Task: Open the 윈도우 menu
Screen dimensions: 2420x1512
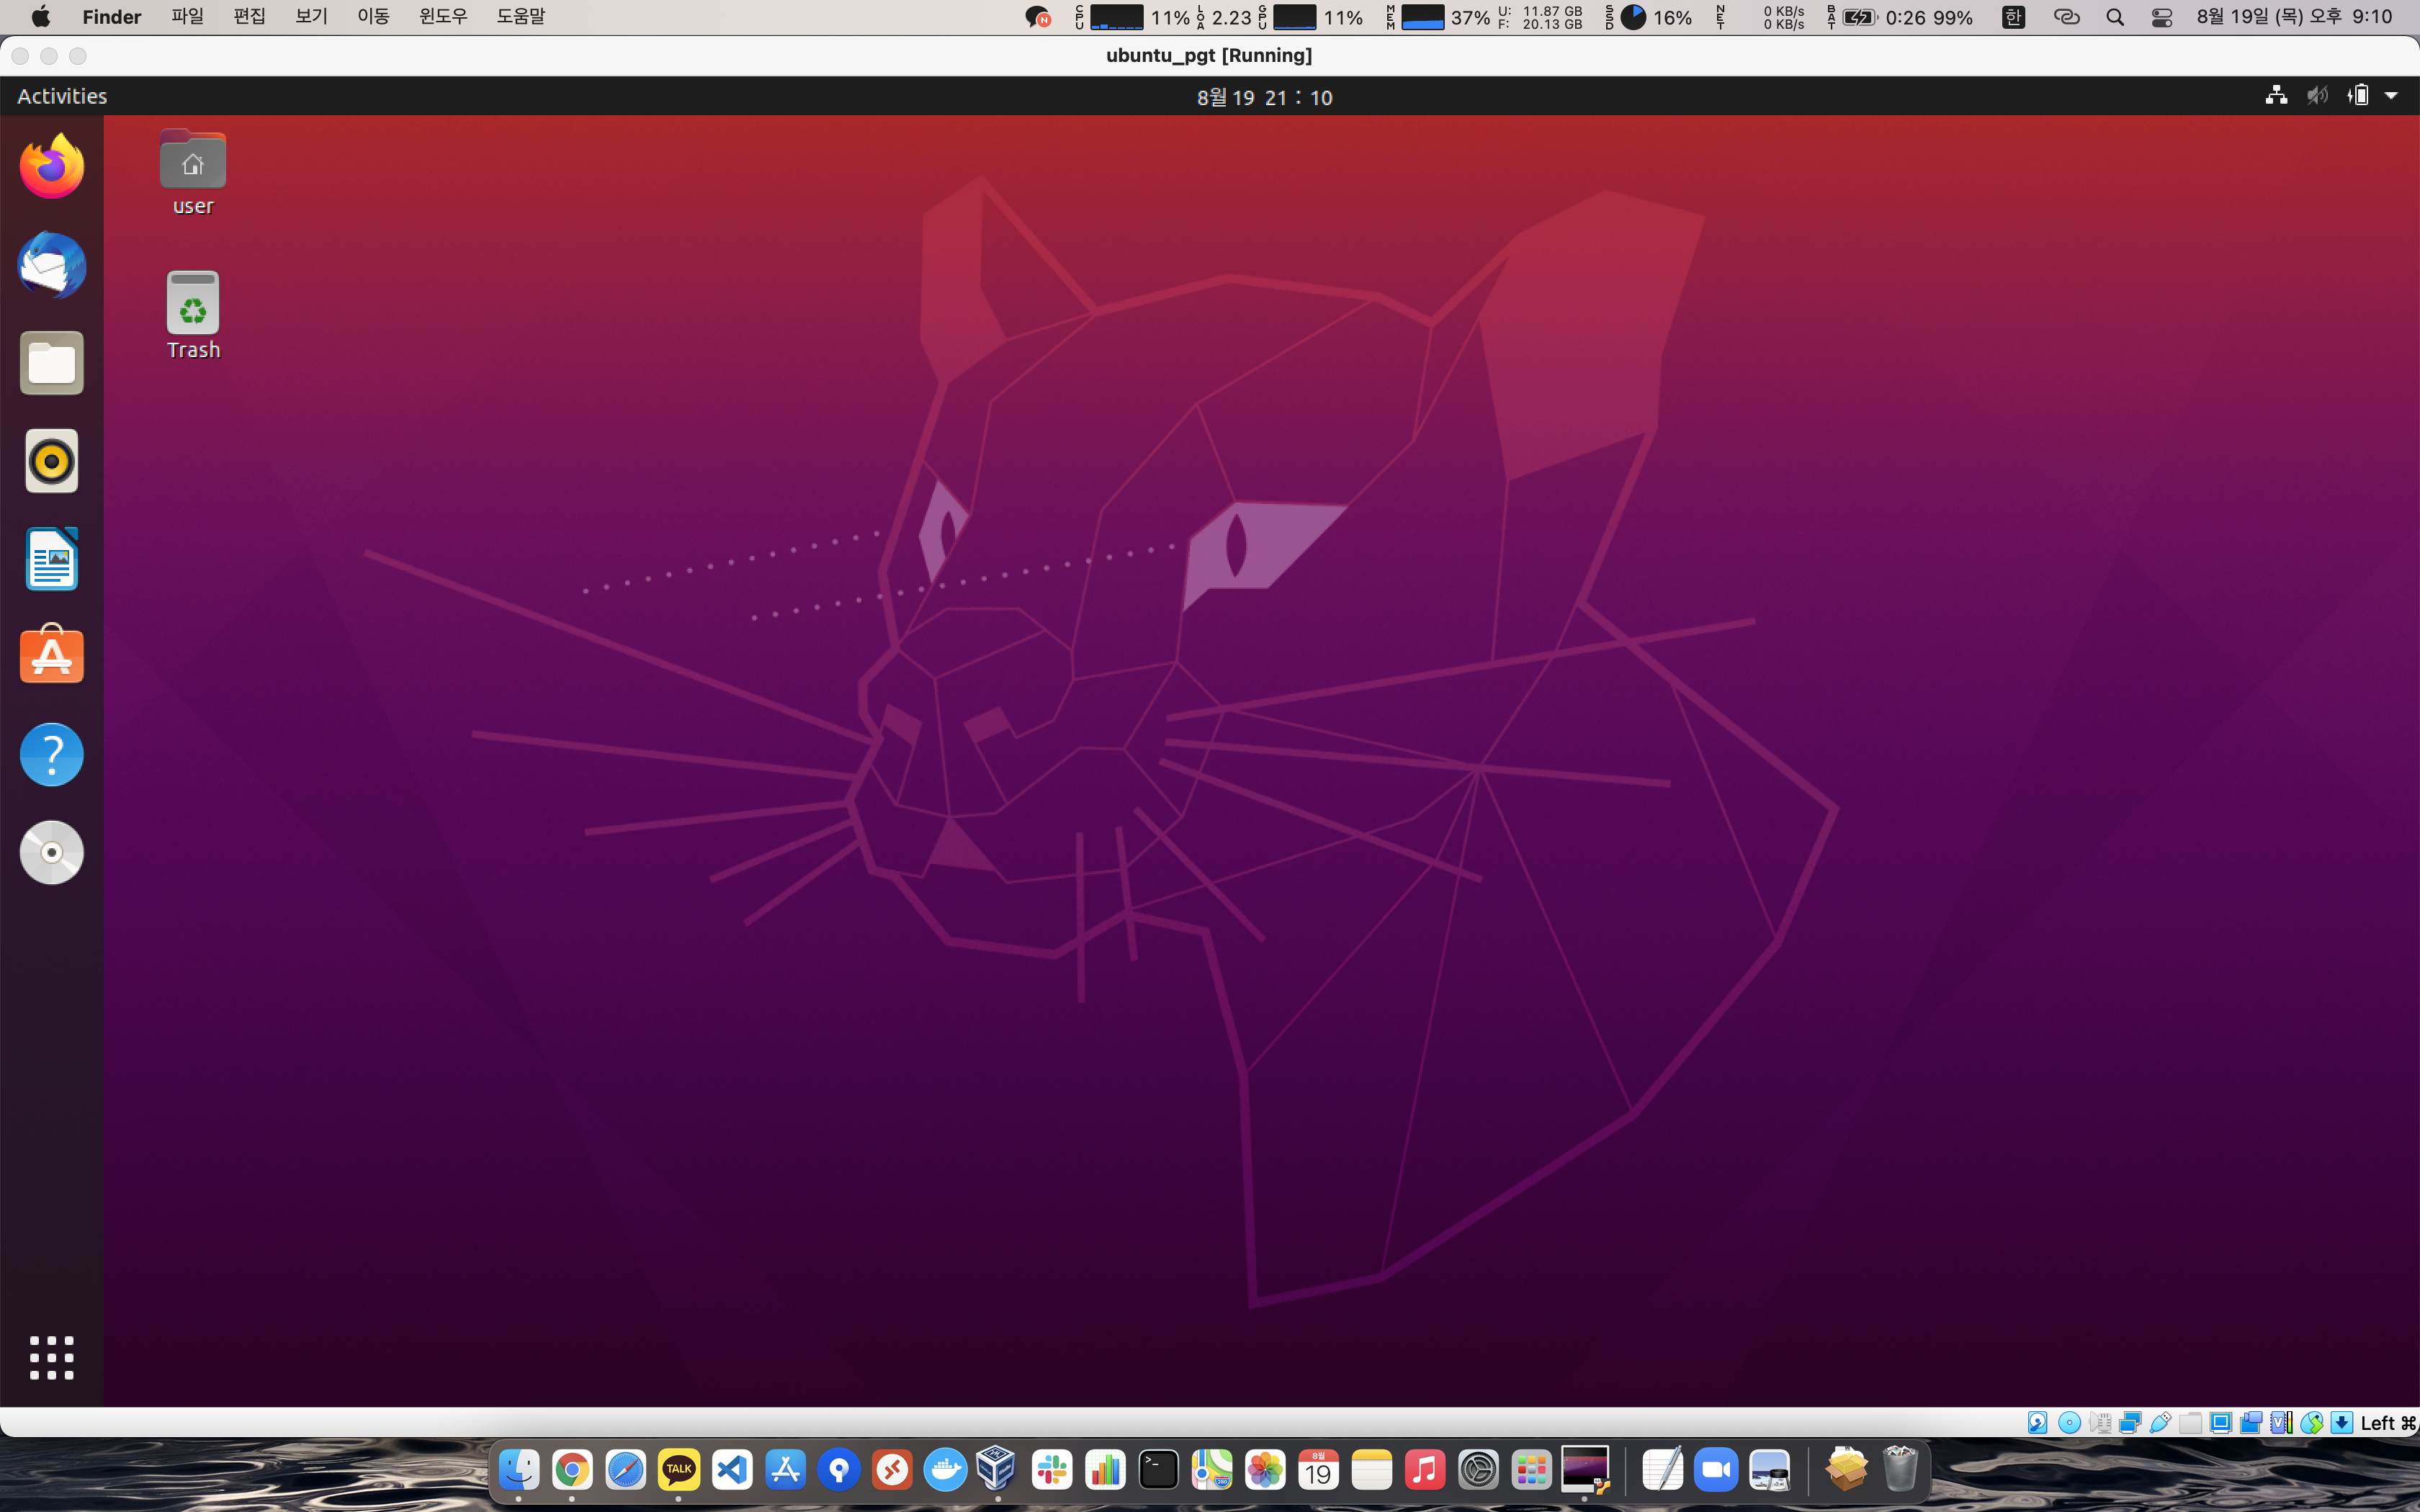Action: [x=443, y=17]
